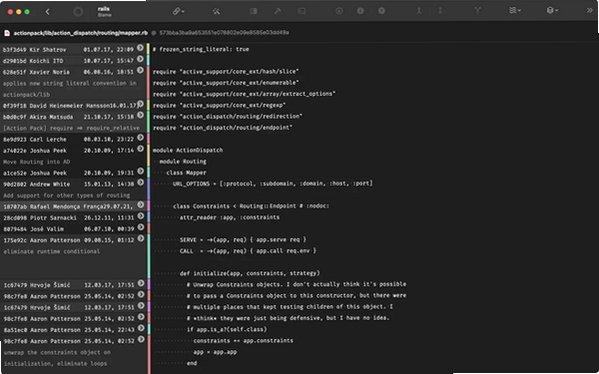Open commit 8e9d923 via its arrow icon
Screen dimensions: 599x374
point(140,138)
